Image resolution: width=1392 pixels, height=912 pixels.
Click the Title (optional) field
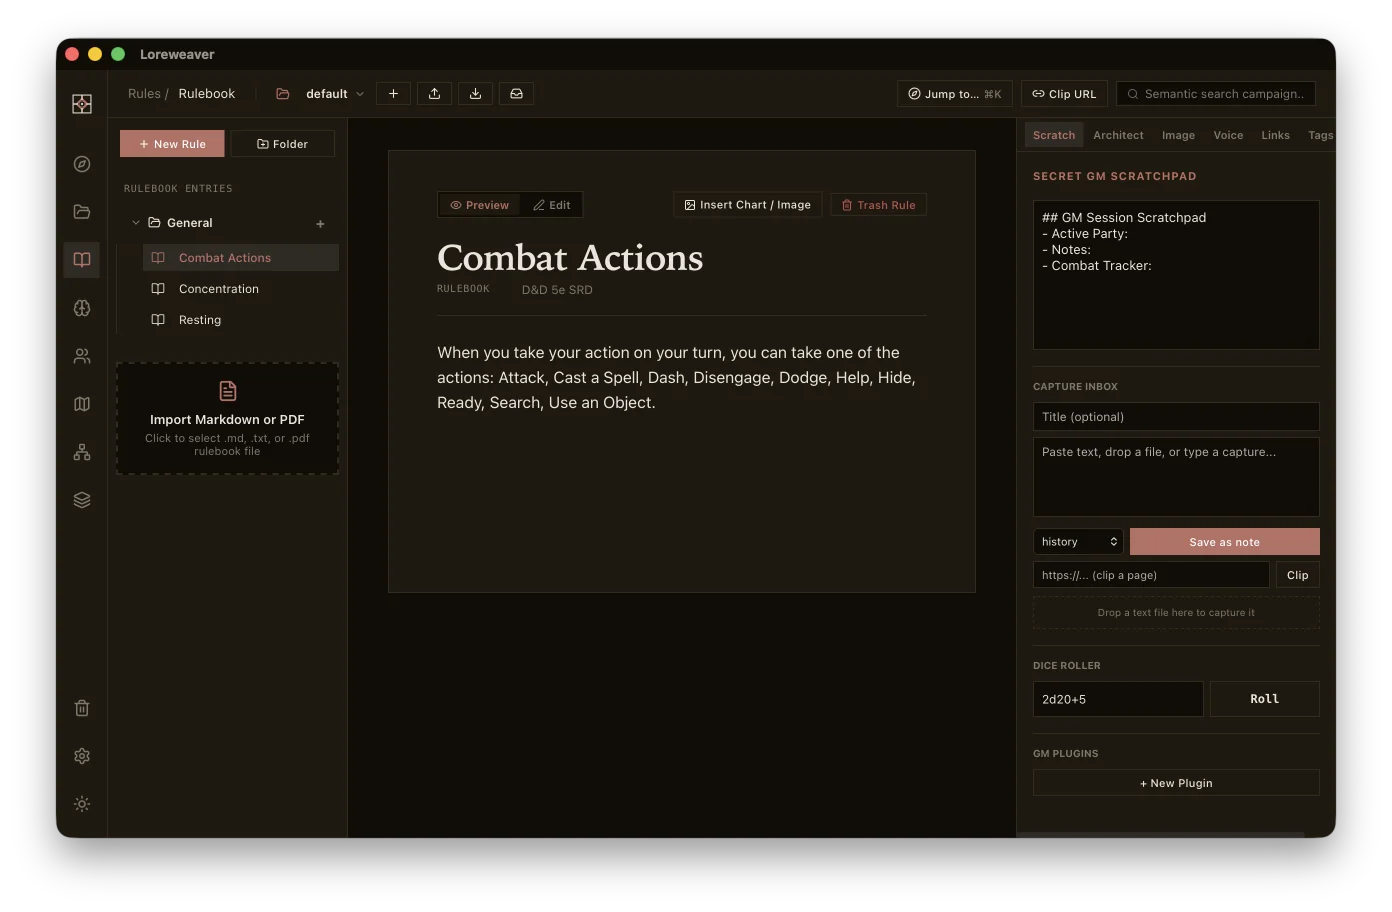[1176, 417]
